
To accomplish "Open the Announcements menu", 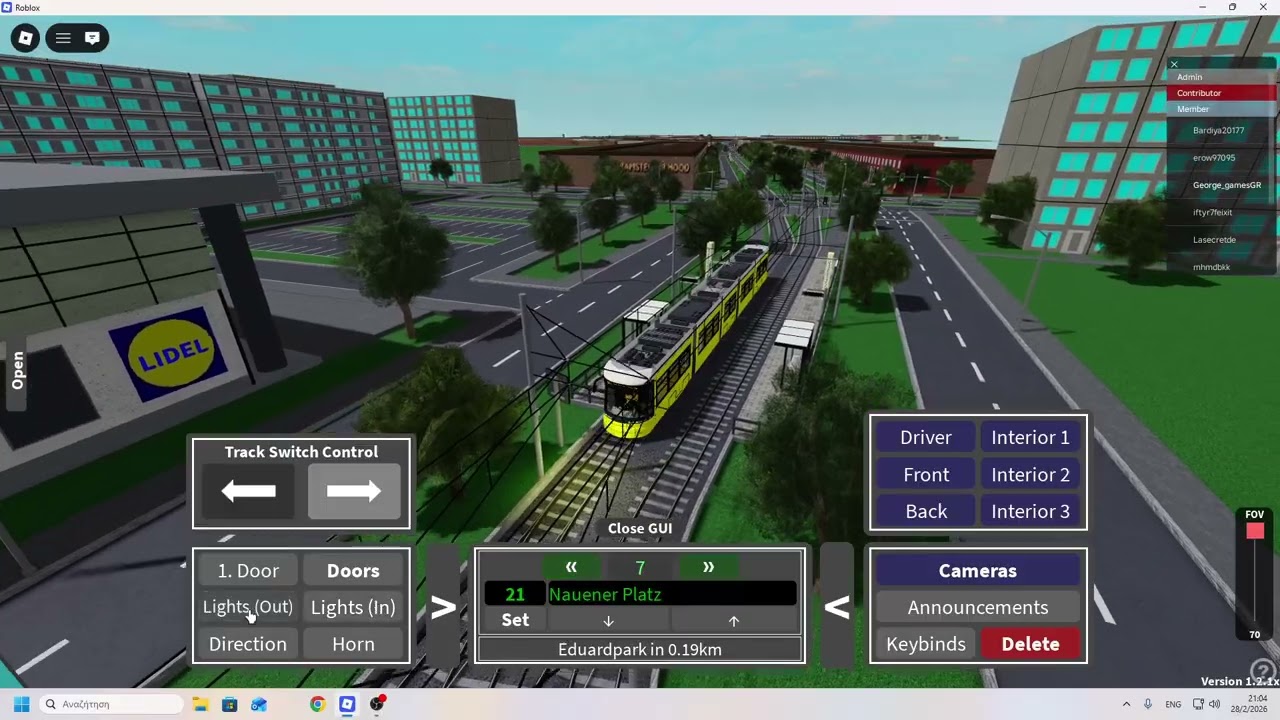I will point(978,607).
